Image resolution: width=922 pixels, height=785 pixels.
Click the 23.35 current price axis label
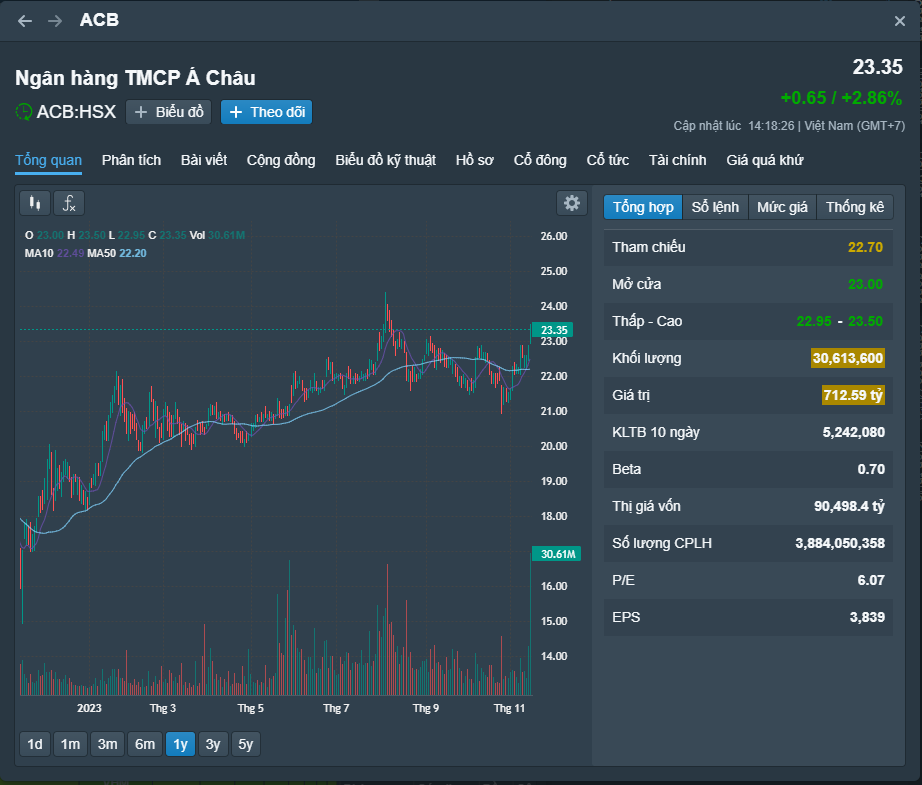click(554, 330)
